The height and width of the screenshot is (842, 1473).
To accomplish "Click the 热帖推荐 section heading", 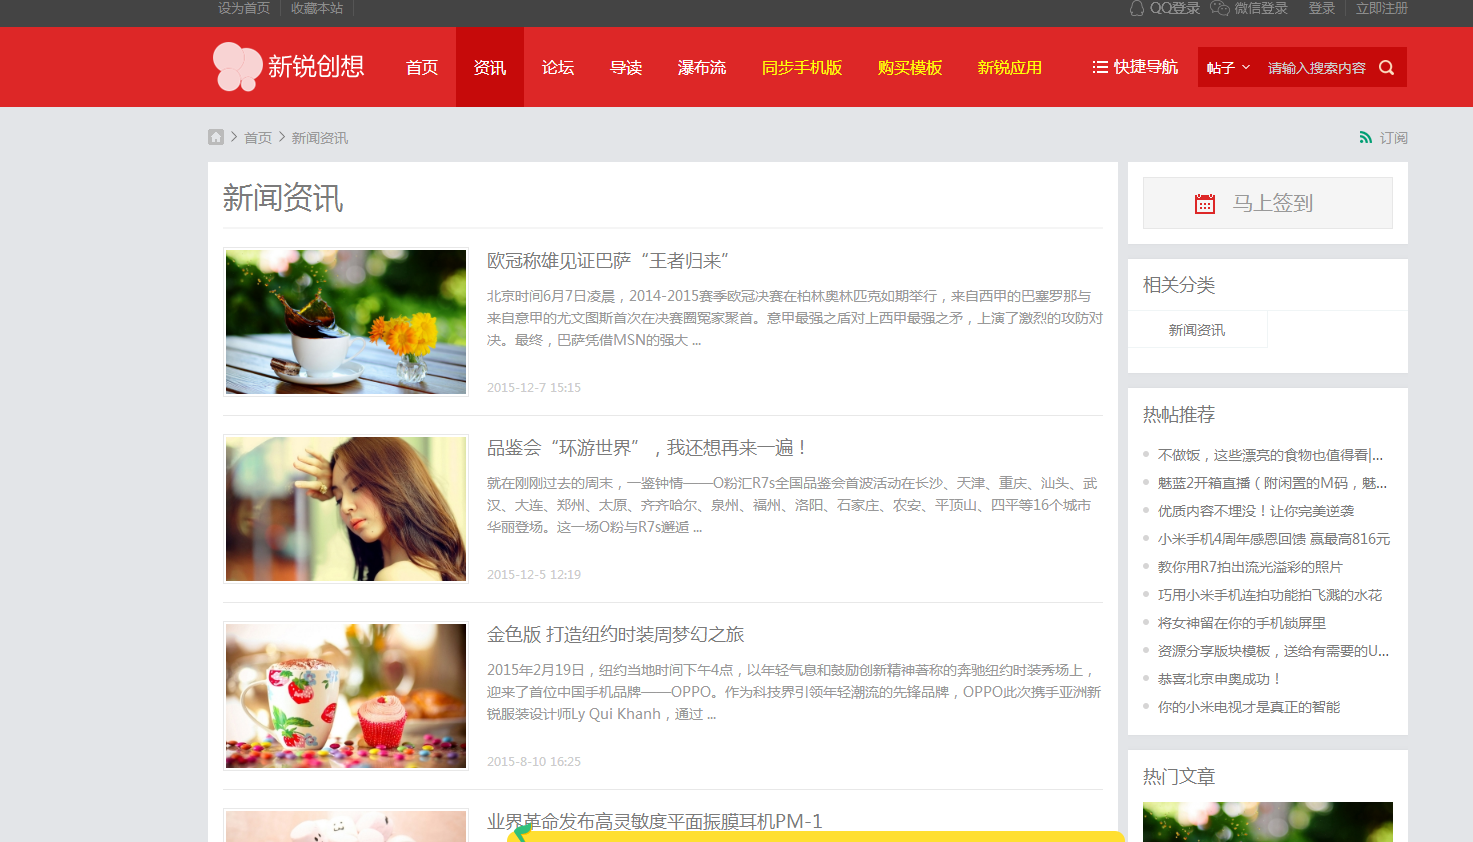I will tap(1179, 415).
